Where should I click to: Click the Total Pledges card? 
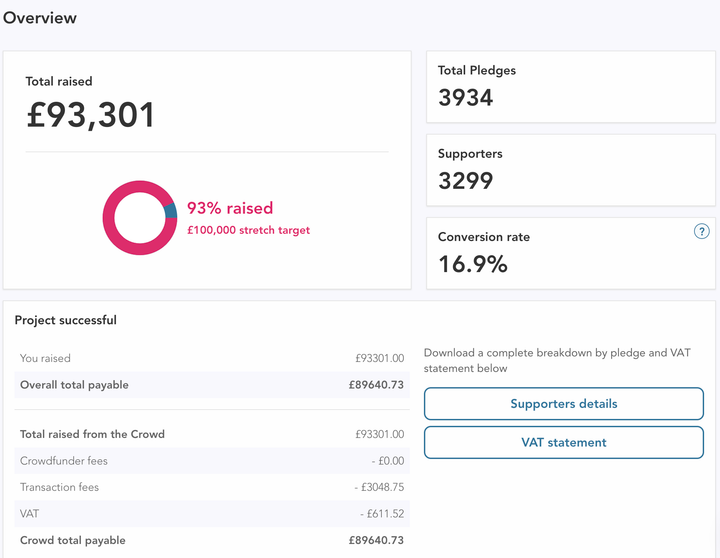[x=571, y=87]
